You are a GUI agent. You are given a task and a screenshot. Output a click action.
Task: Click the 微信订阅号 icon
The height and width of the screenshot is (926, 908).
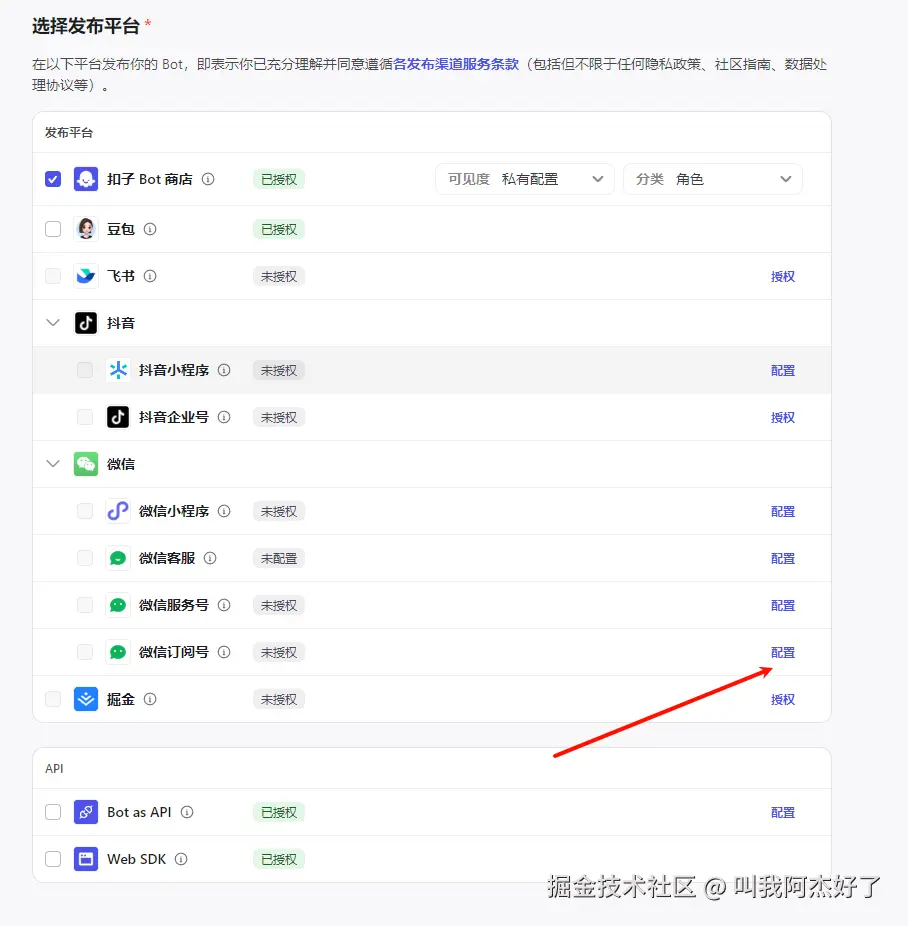pyautogui.click(x=117, y=652)
